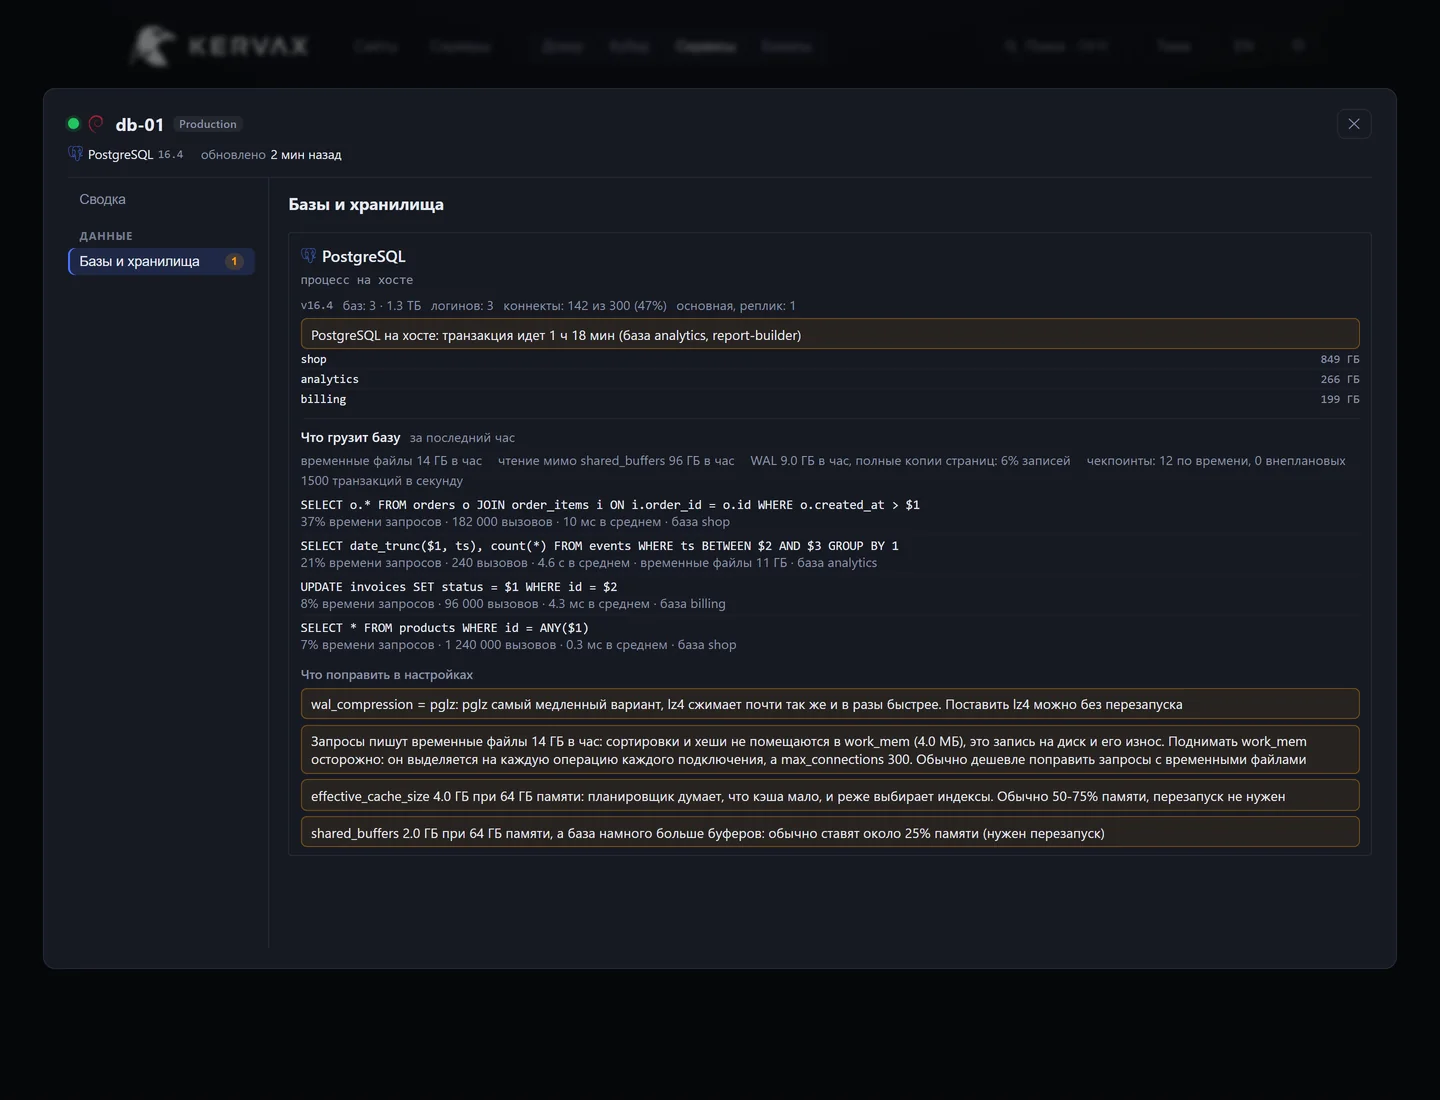Select the analytics database row
This screenshot has height=1100, width=1440.
pos(830,379)
